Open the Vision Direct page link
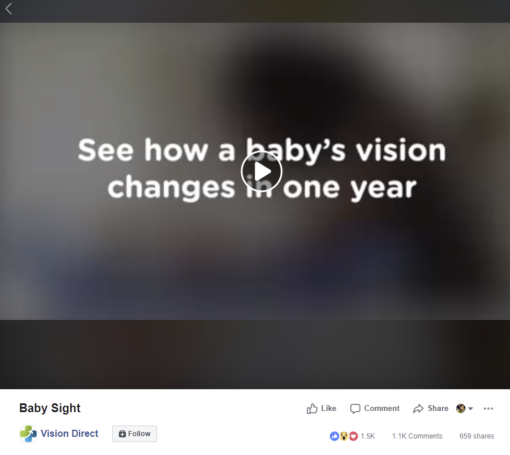The image size is (510, 455). click(x=69, y=433)
